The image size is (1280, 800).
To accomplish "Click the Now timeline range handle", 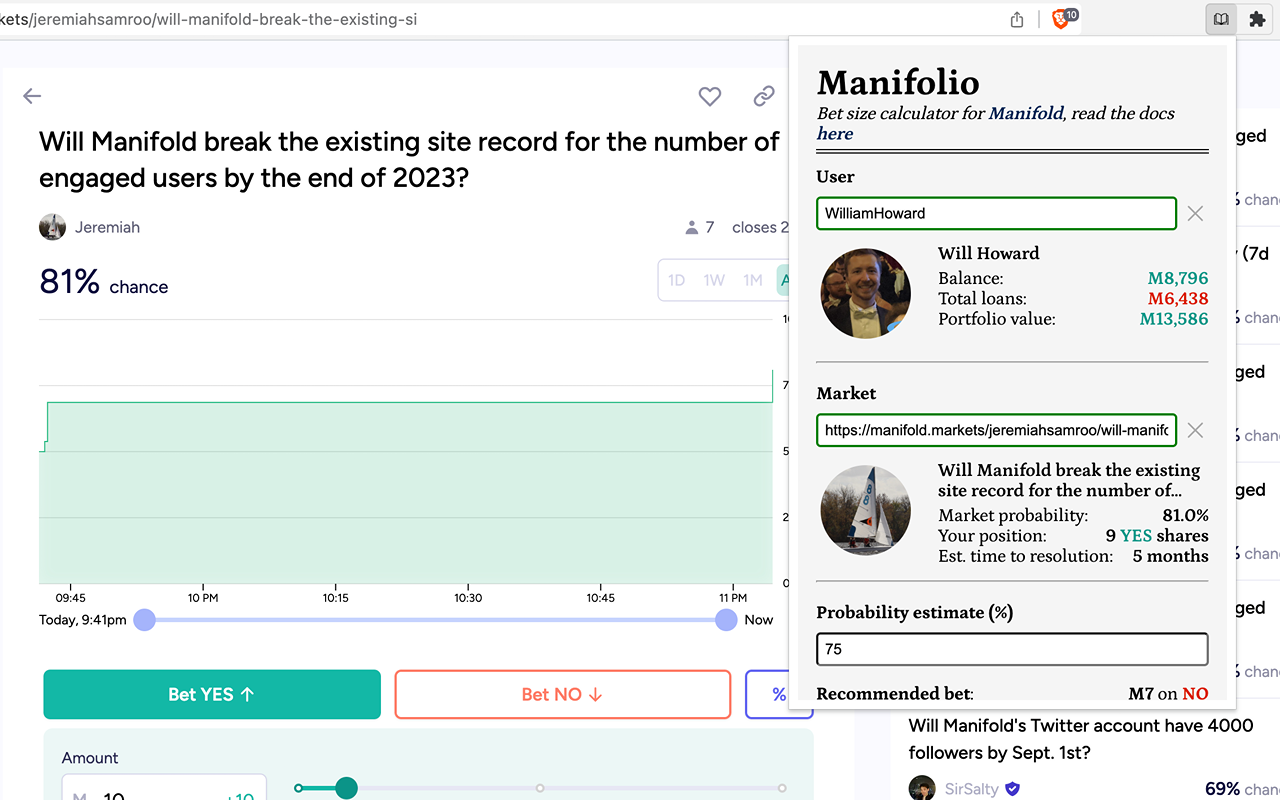I will [x=726, y=620].
